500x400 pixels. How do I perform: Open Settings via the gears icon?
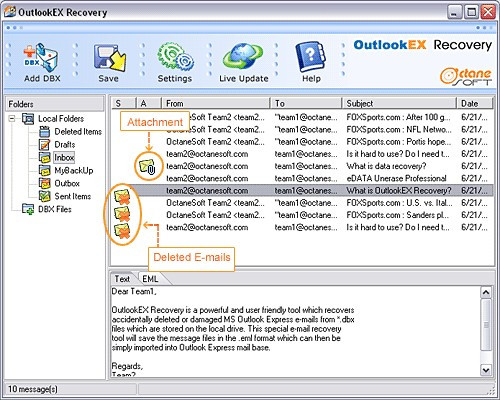[x=175, y=57]
